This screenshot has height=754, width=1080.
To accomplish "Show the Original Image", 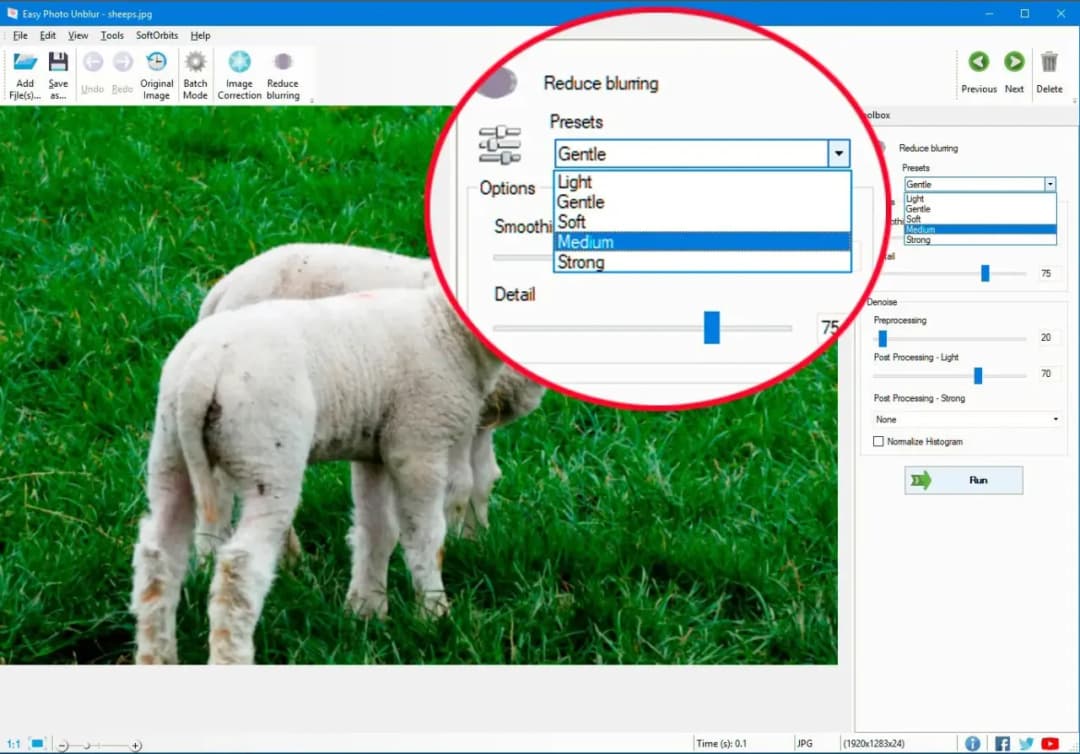I will coord(156,74).
